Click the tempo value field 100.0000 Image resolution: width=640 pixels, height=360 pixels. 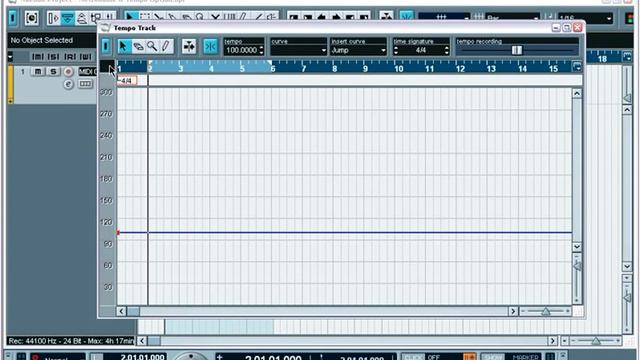[241, 51]
